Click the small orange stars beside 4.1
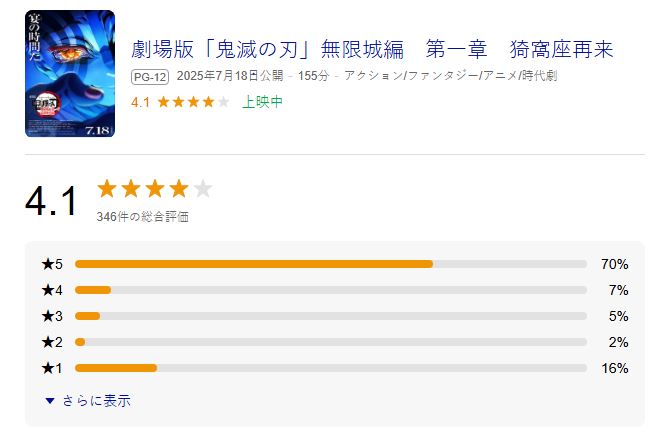Viewport: 668px width, 435px height. coord(193,102)
